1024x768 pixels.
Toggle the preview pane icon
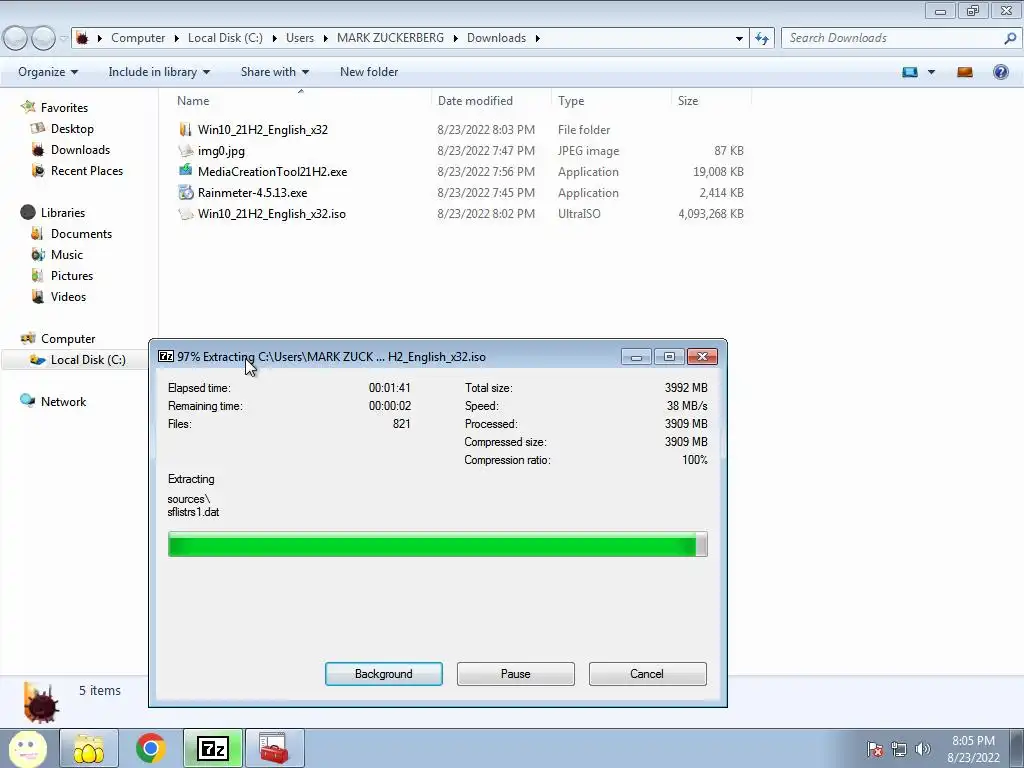[965, 72]
